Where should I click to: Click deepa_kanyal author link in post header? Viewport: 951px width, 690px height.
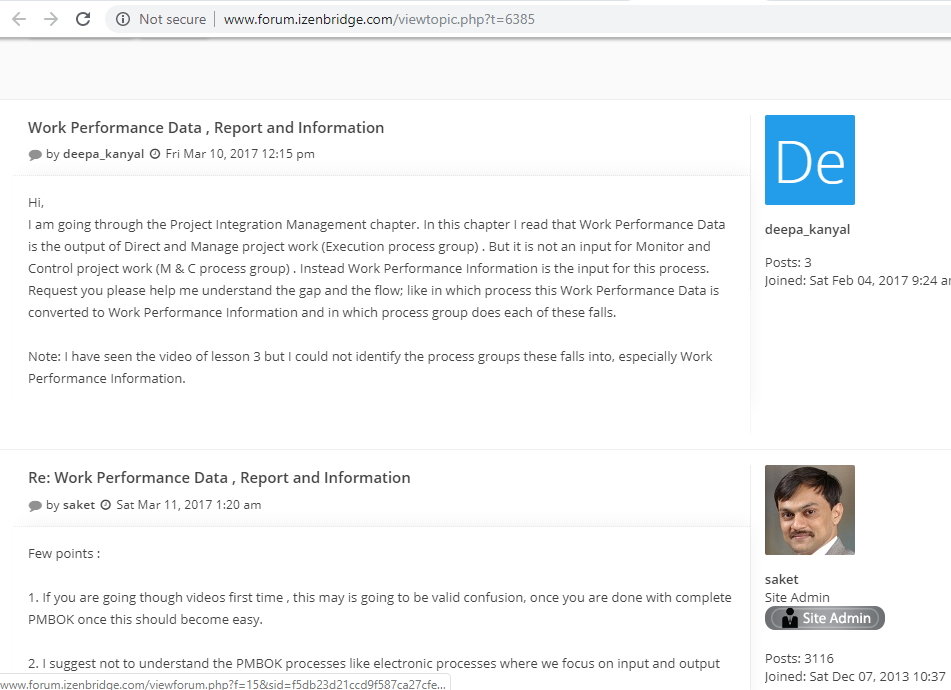(103, 154)
